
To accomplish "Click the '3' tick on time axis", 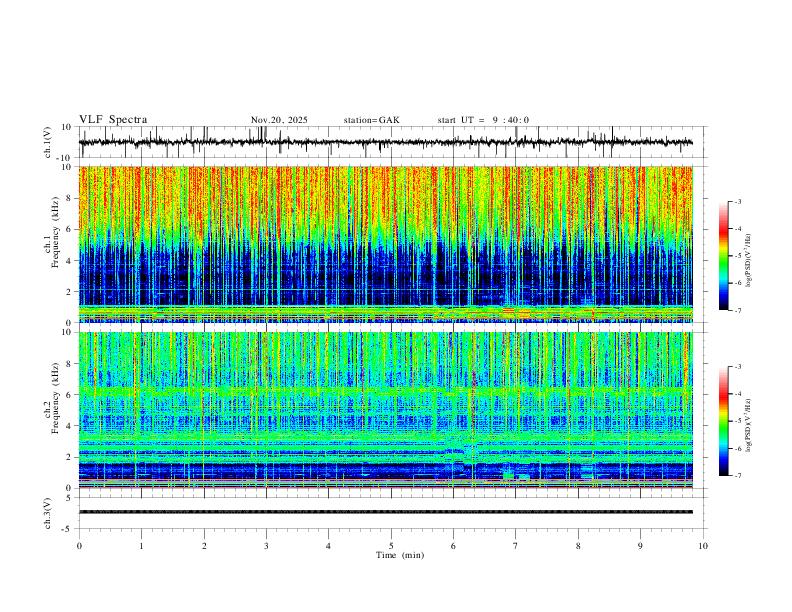I will 266,546.
